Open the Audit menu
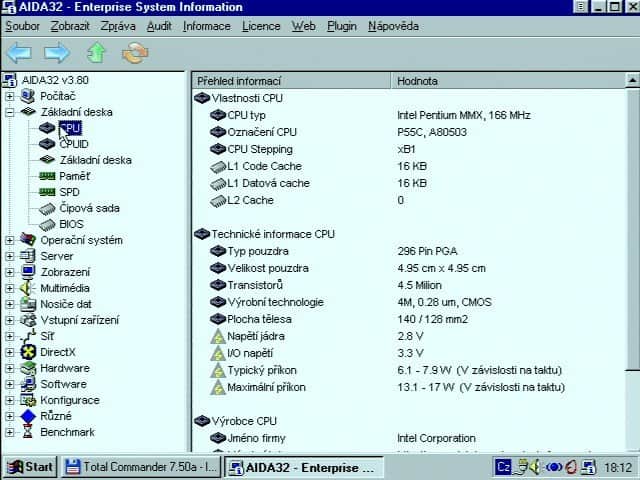 pyautogui.click(x=159, y=27)
